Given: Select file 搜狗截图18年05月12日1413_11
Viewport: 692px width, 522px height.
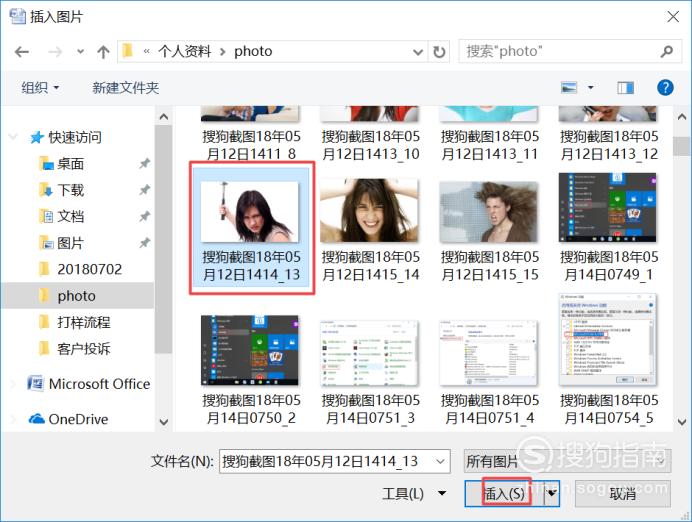Looking at the screenshot, I should (489, 145).
